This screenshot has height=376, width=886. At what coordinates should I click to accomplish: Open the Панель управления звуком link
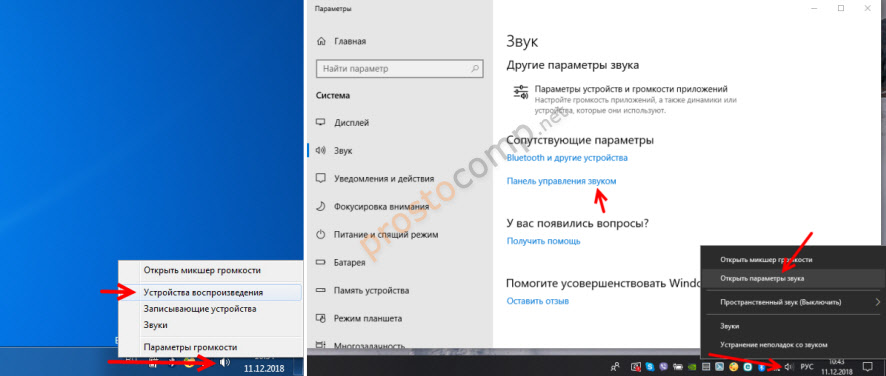(561, 181)
